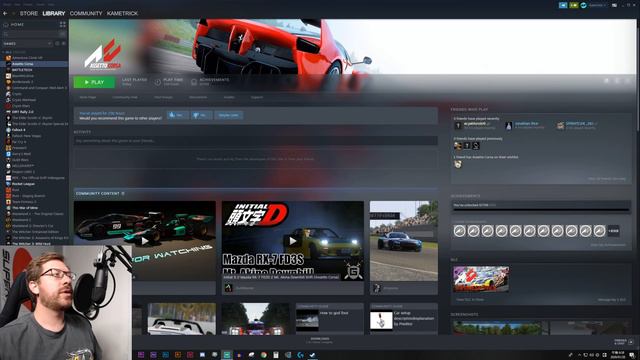
Task: Select DiRT Rally 2.0 in the library
Action: coord(23,112)
